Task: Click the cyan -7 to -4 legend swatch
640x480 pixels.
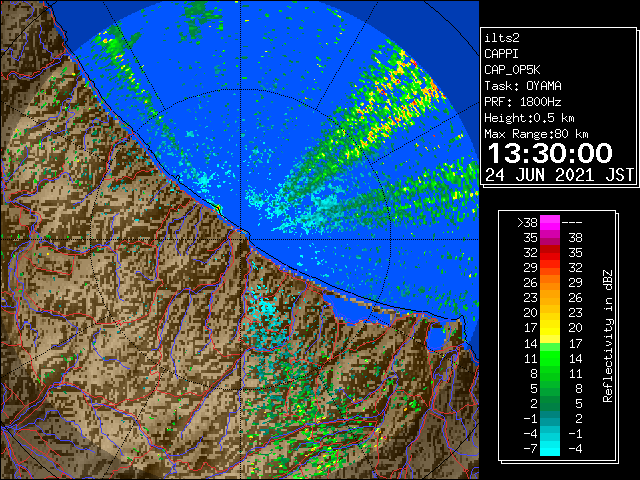Action: click(x=550, y=448)
